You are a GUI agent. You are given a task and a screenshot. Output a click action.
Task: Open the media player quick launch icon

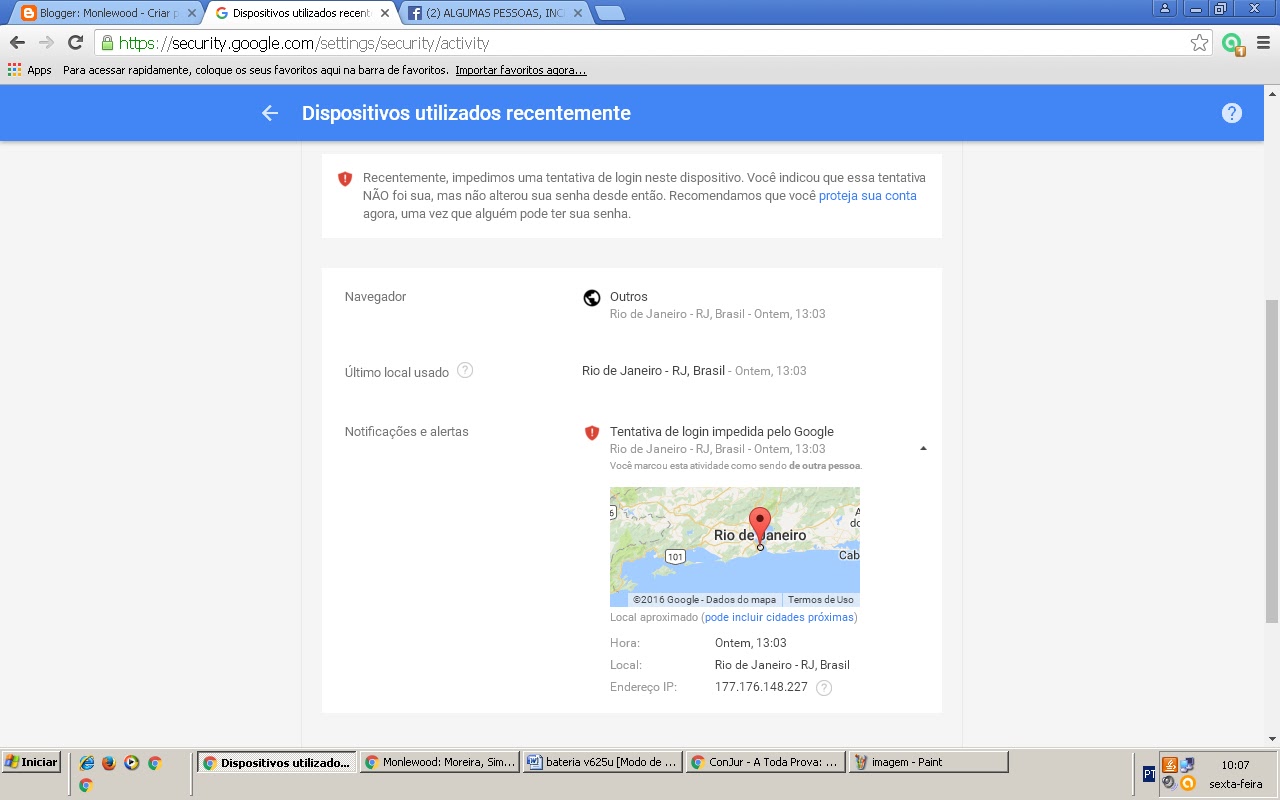(x=132, y=763)
